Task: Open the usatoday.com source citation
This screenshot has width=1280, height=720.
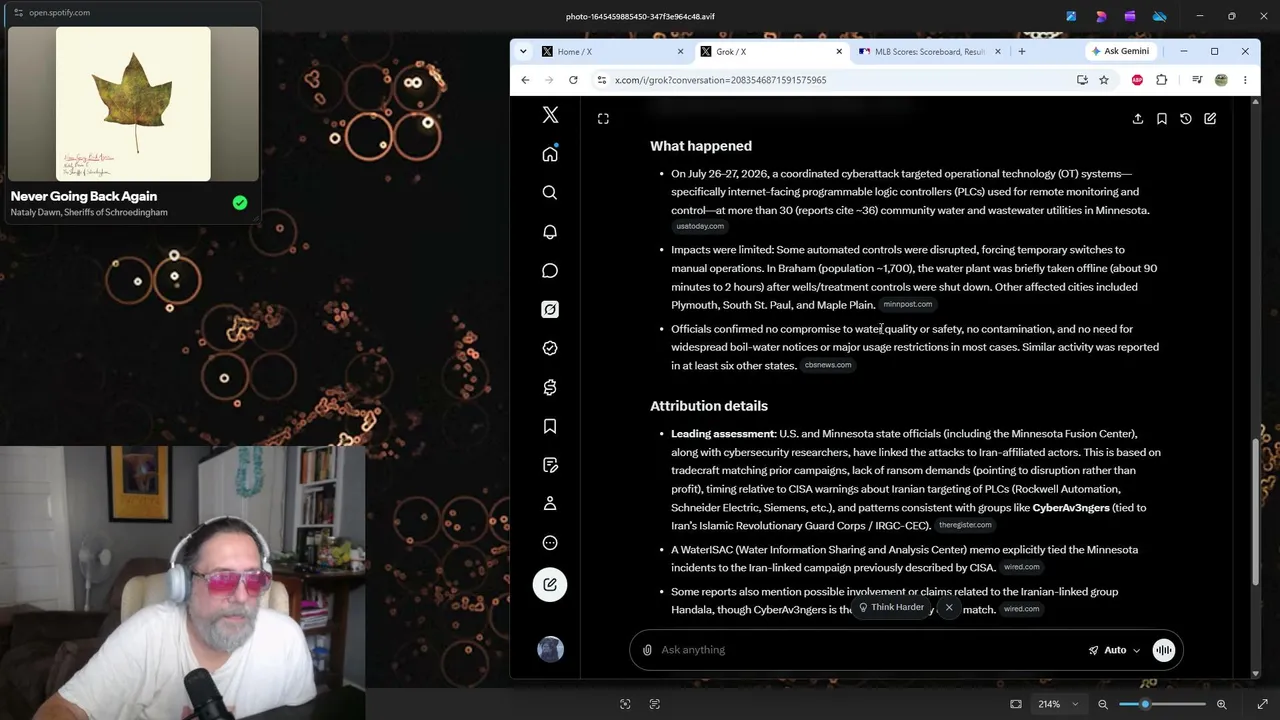Action: 700,227
